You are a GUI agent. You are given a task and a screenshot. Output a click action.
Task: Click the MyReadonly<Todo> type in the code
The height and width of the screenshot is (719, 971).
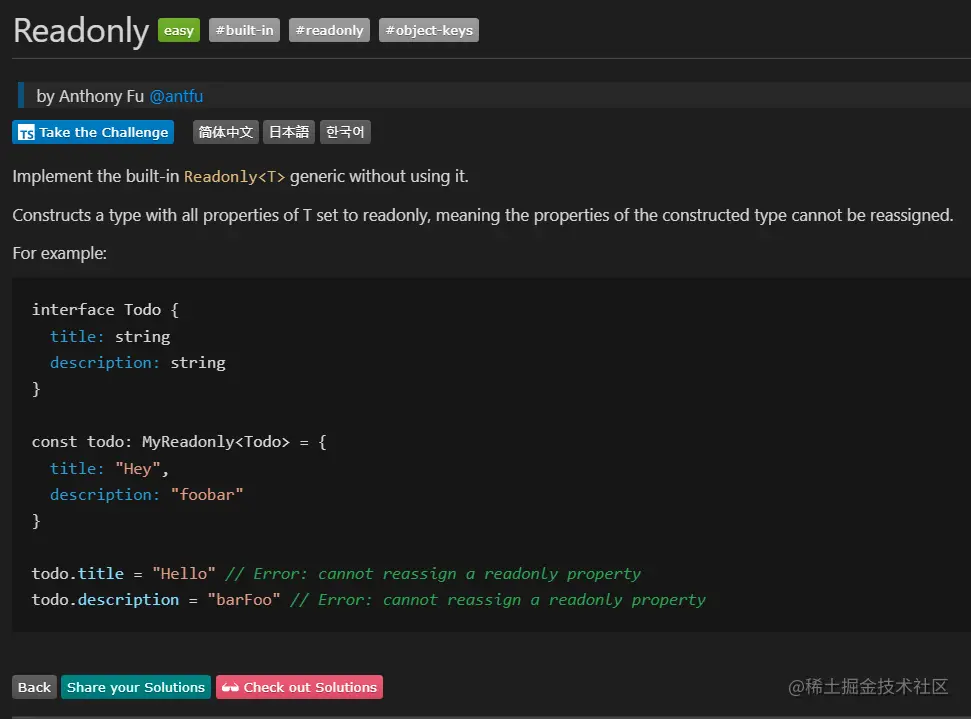pos(216,441)
